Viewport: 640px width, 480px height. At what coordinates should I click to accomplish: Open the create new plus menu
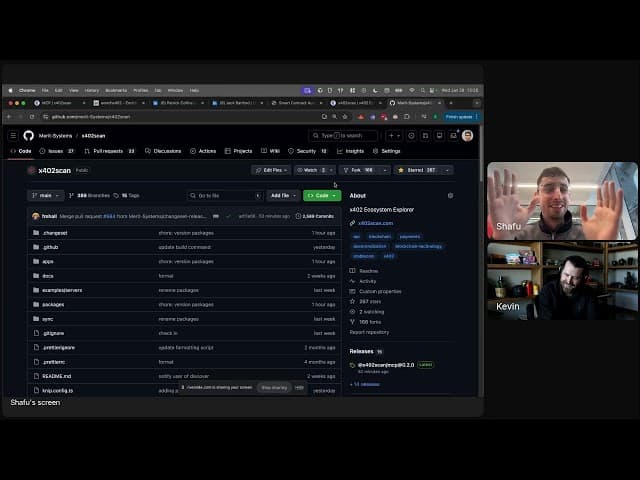coord(394,136)
